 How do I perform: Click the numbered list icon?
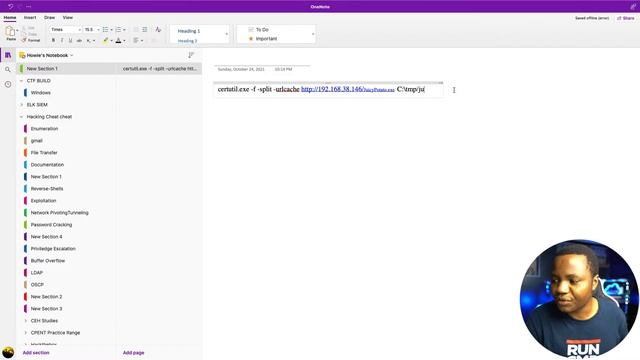118,29
